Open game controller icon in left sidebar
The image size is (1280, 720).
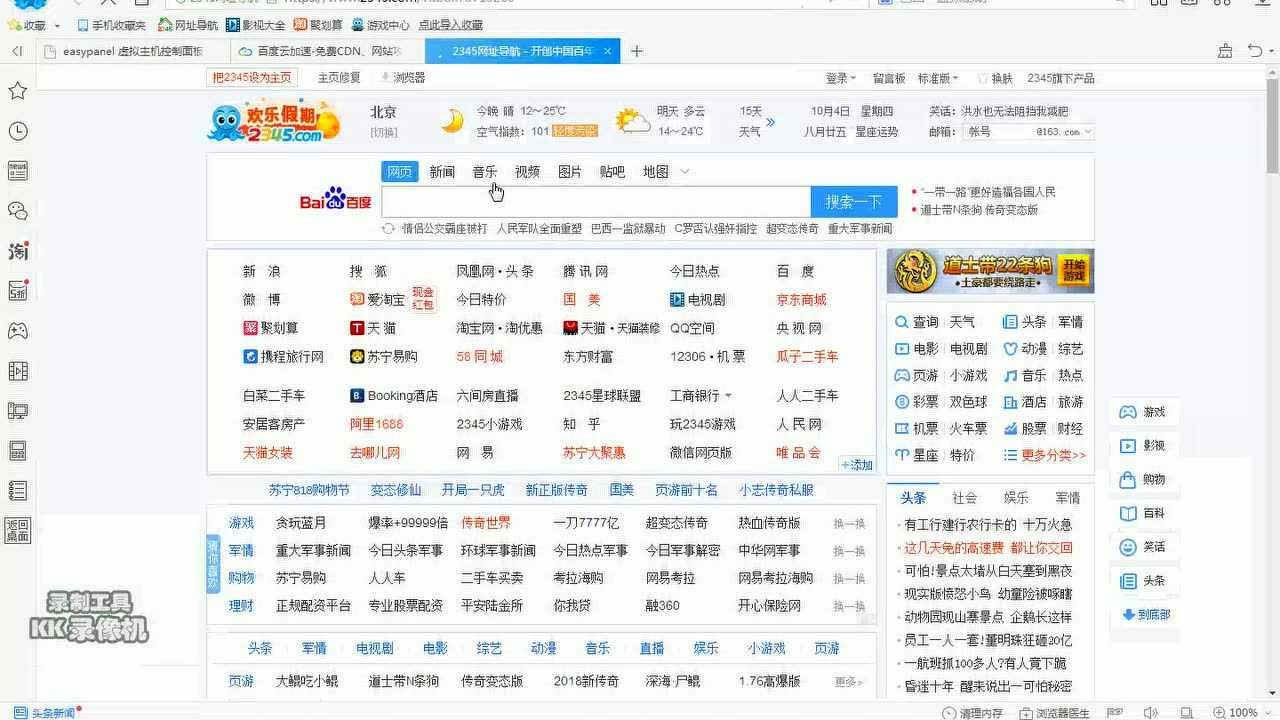pyautogui.click(x=17, y=331)
